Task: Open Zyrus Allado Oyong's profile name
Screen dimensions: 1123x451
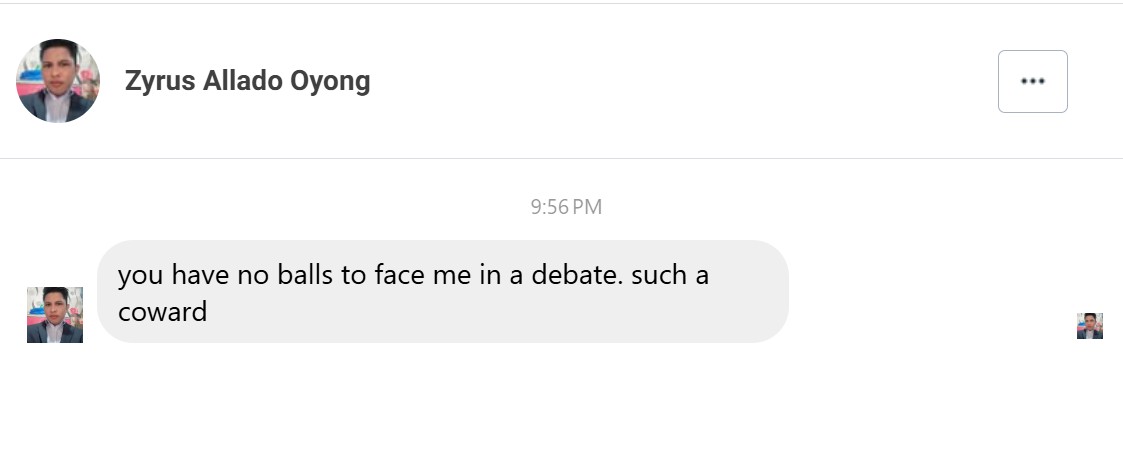Action: pos(247,81)
